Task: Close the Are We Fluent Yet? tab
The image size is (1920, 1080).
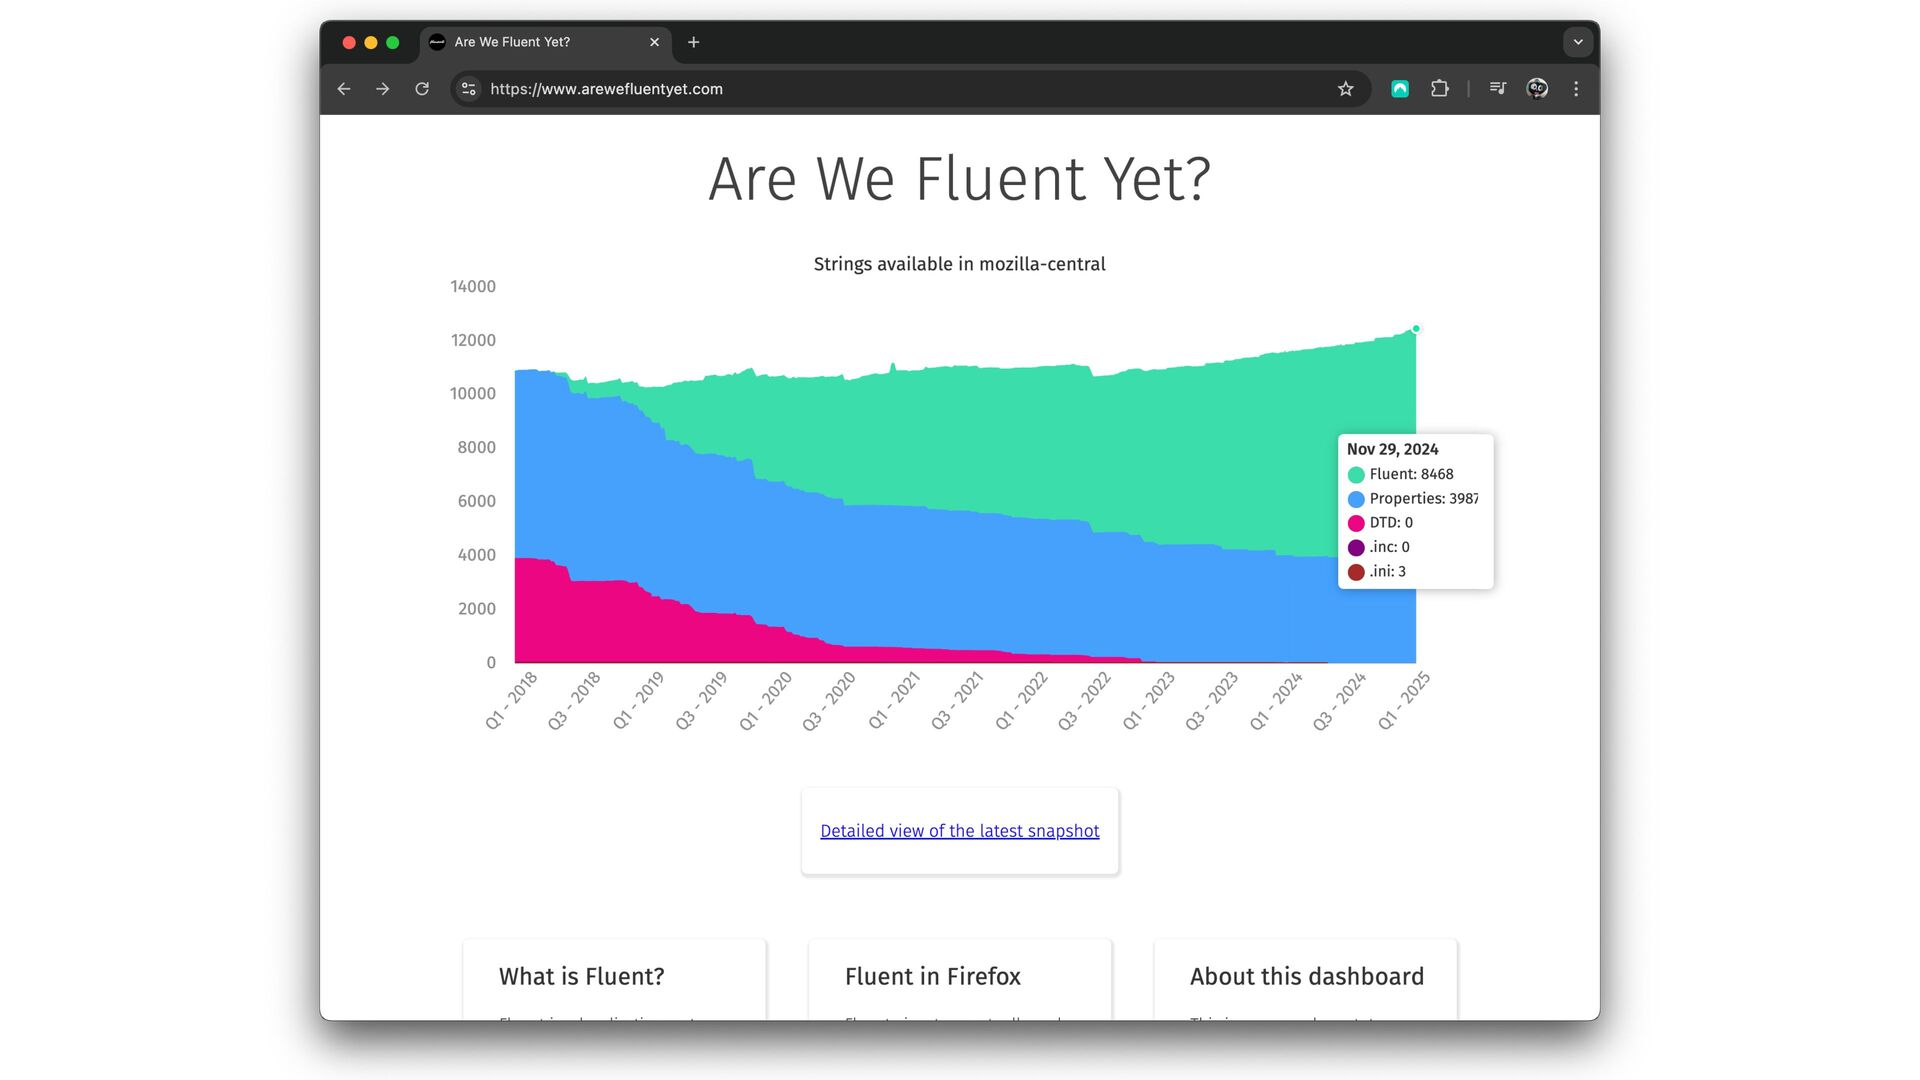Action: [654, 42]
